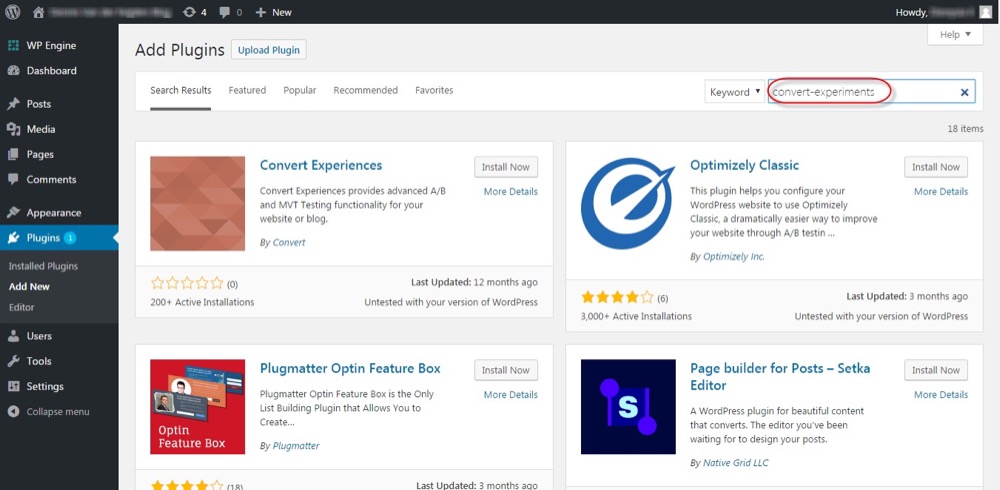This screenshot has height=490, width=1000.
Task: Open Optimizely Classic plugin title
Action: click(x=744, y=165)
